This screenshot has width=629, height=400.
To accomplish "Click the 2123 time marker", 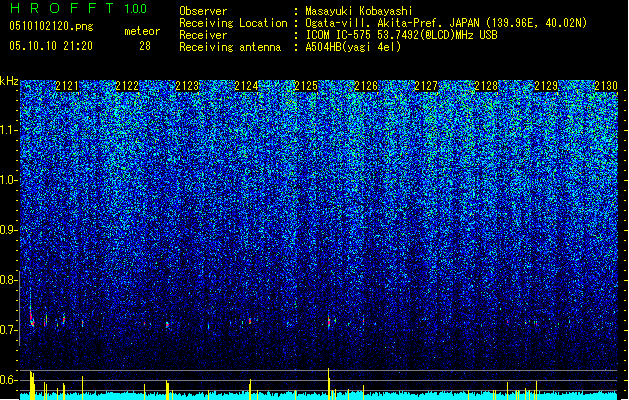I will click(187, 85).
